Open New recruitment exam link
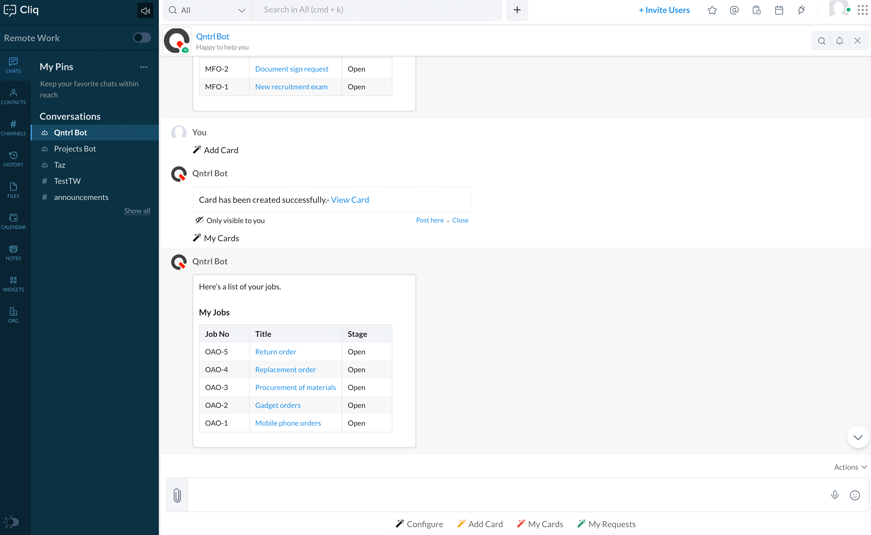Screen dimensions: 871x535 click(x=291, y=87)
